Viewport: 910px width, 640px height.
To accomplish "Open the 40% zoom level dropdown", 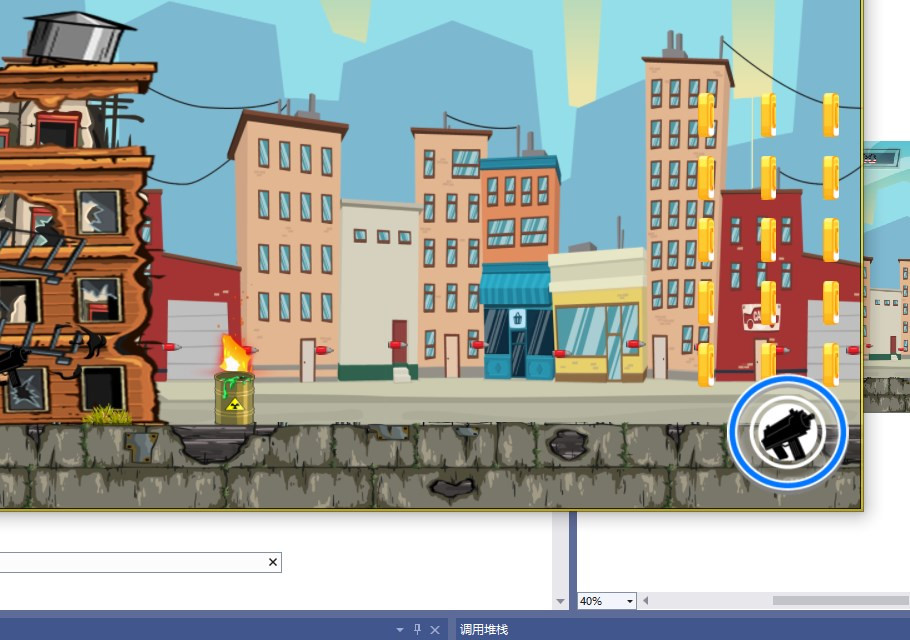I will click(629, 601).
